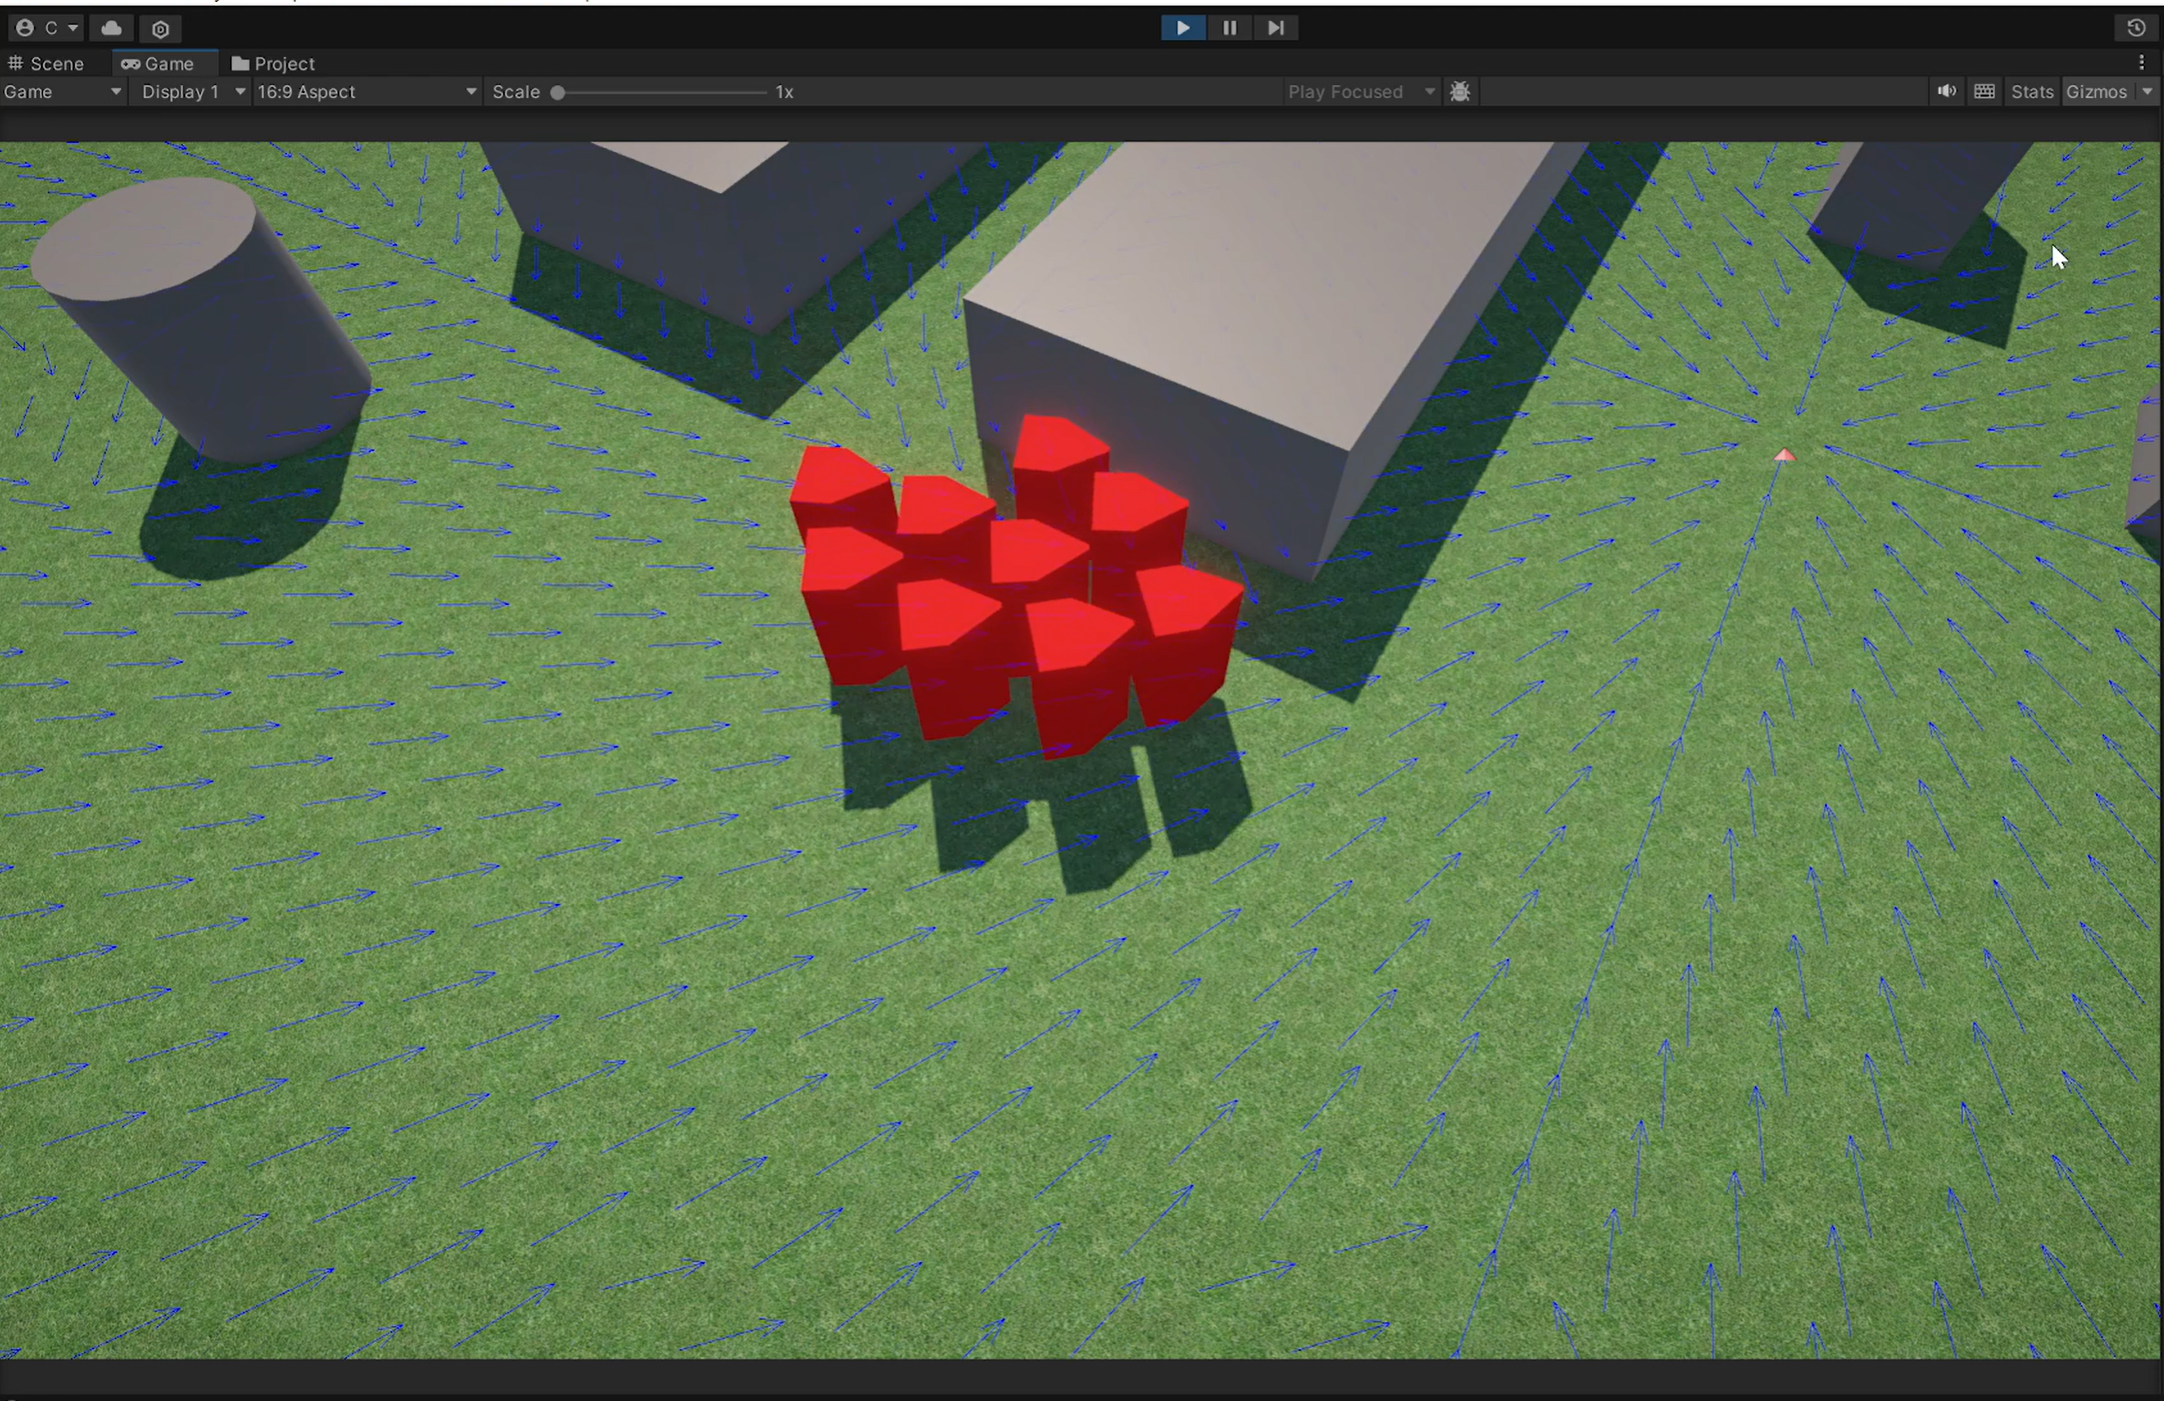2164x1401 pixels.
Task: Switch to the Scene tab
Action: coord(47,64)
